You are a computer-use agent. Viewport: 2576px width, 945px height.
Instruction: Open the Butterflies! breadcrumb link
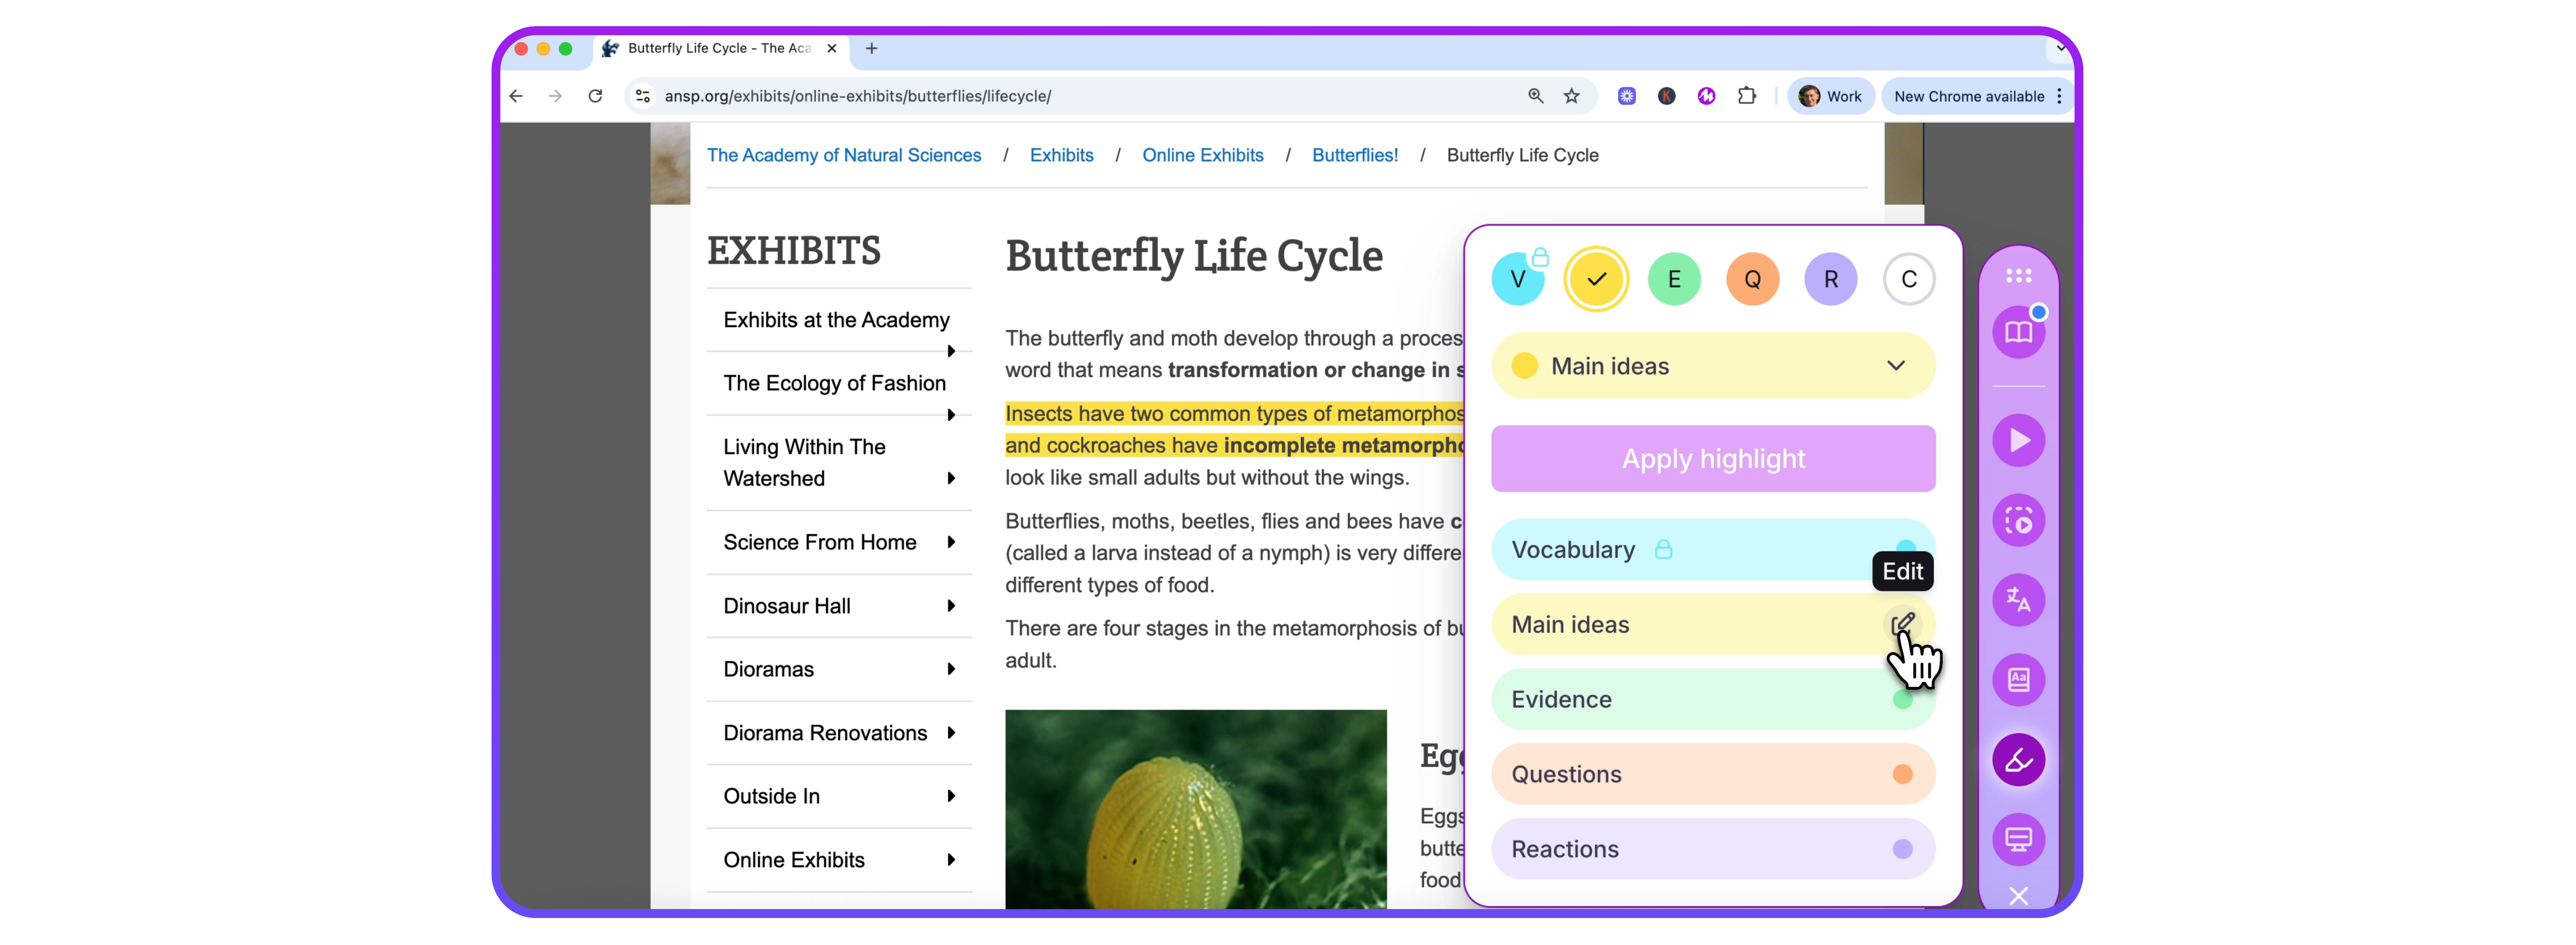[x=1355, y=155]
